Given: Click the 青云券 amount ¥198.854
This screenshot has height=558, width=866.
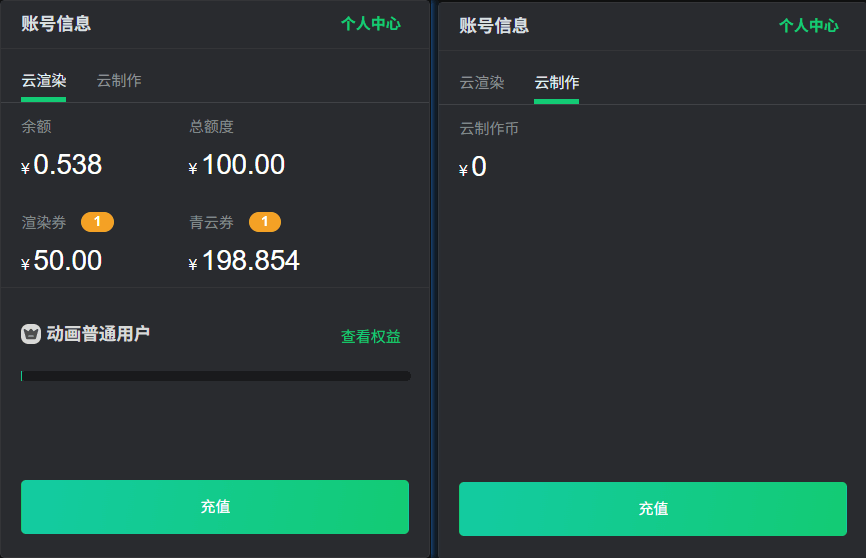Looking at the screenshot, I should pos(244,261).
